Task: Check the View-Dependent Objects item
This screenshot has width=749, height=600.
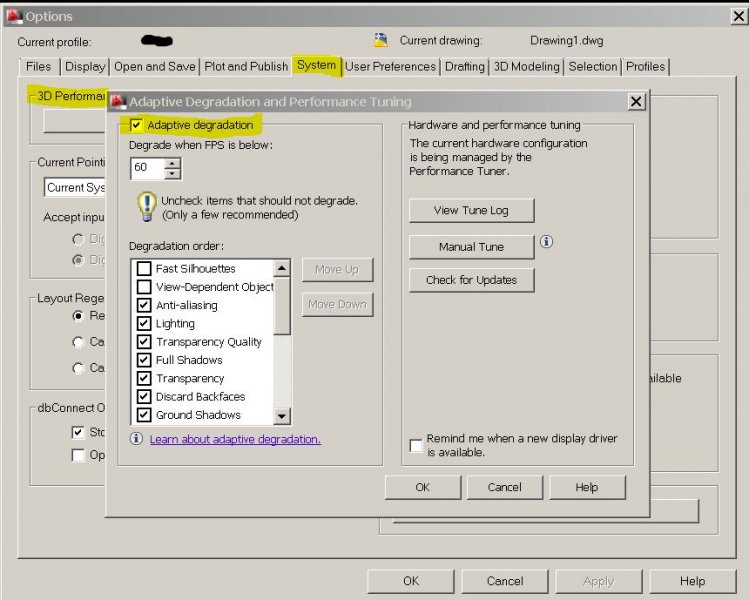Action: coord(144,287)
